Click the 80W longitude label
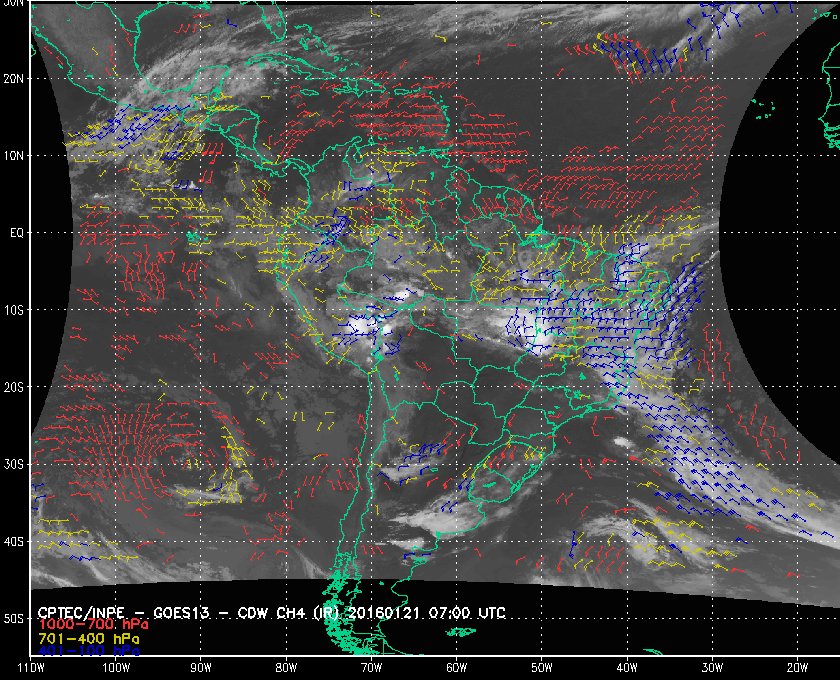Viewport: 840px width, 680px height. 286,668
